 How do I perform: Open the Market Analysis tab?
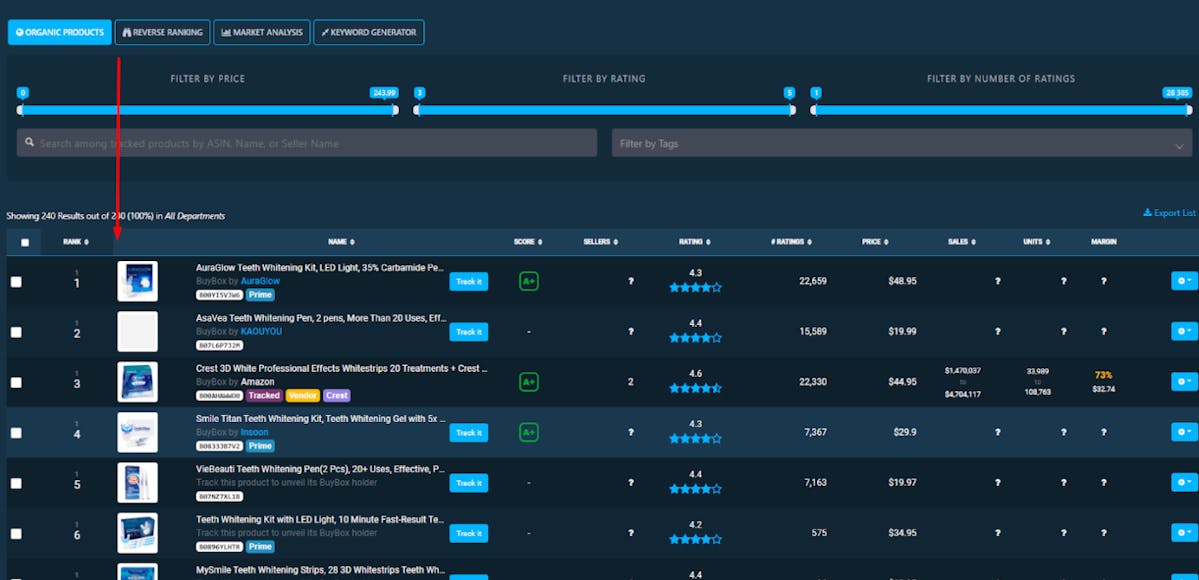point(262,32)
